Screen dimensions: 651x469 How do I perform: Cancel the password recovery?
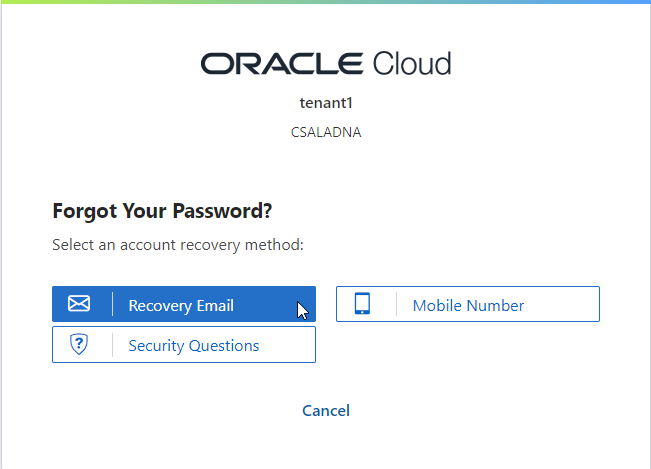click(326, 410)
